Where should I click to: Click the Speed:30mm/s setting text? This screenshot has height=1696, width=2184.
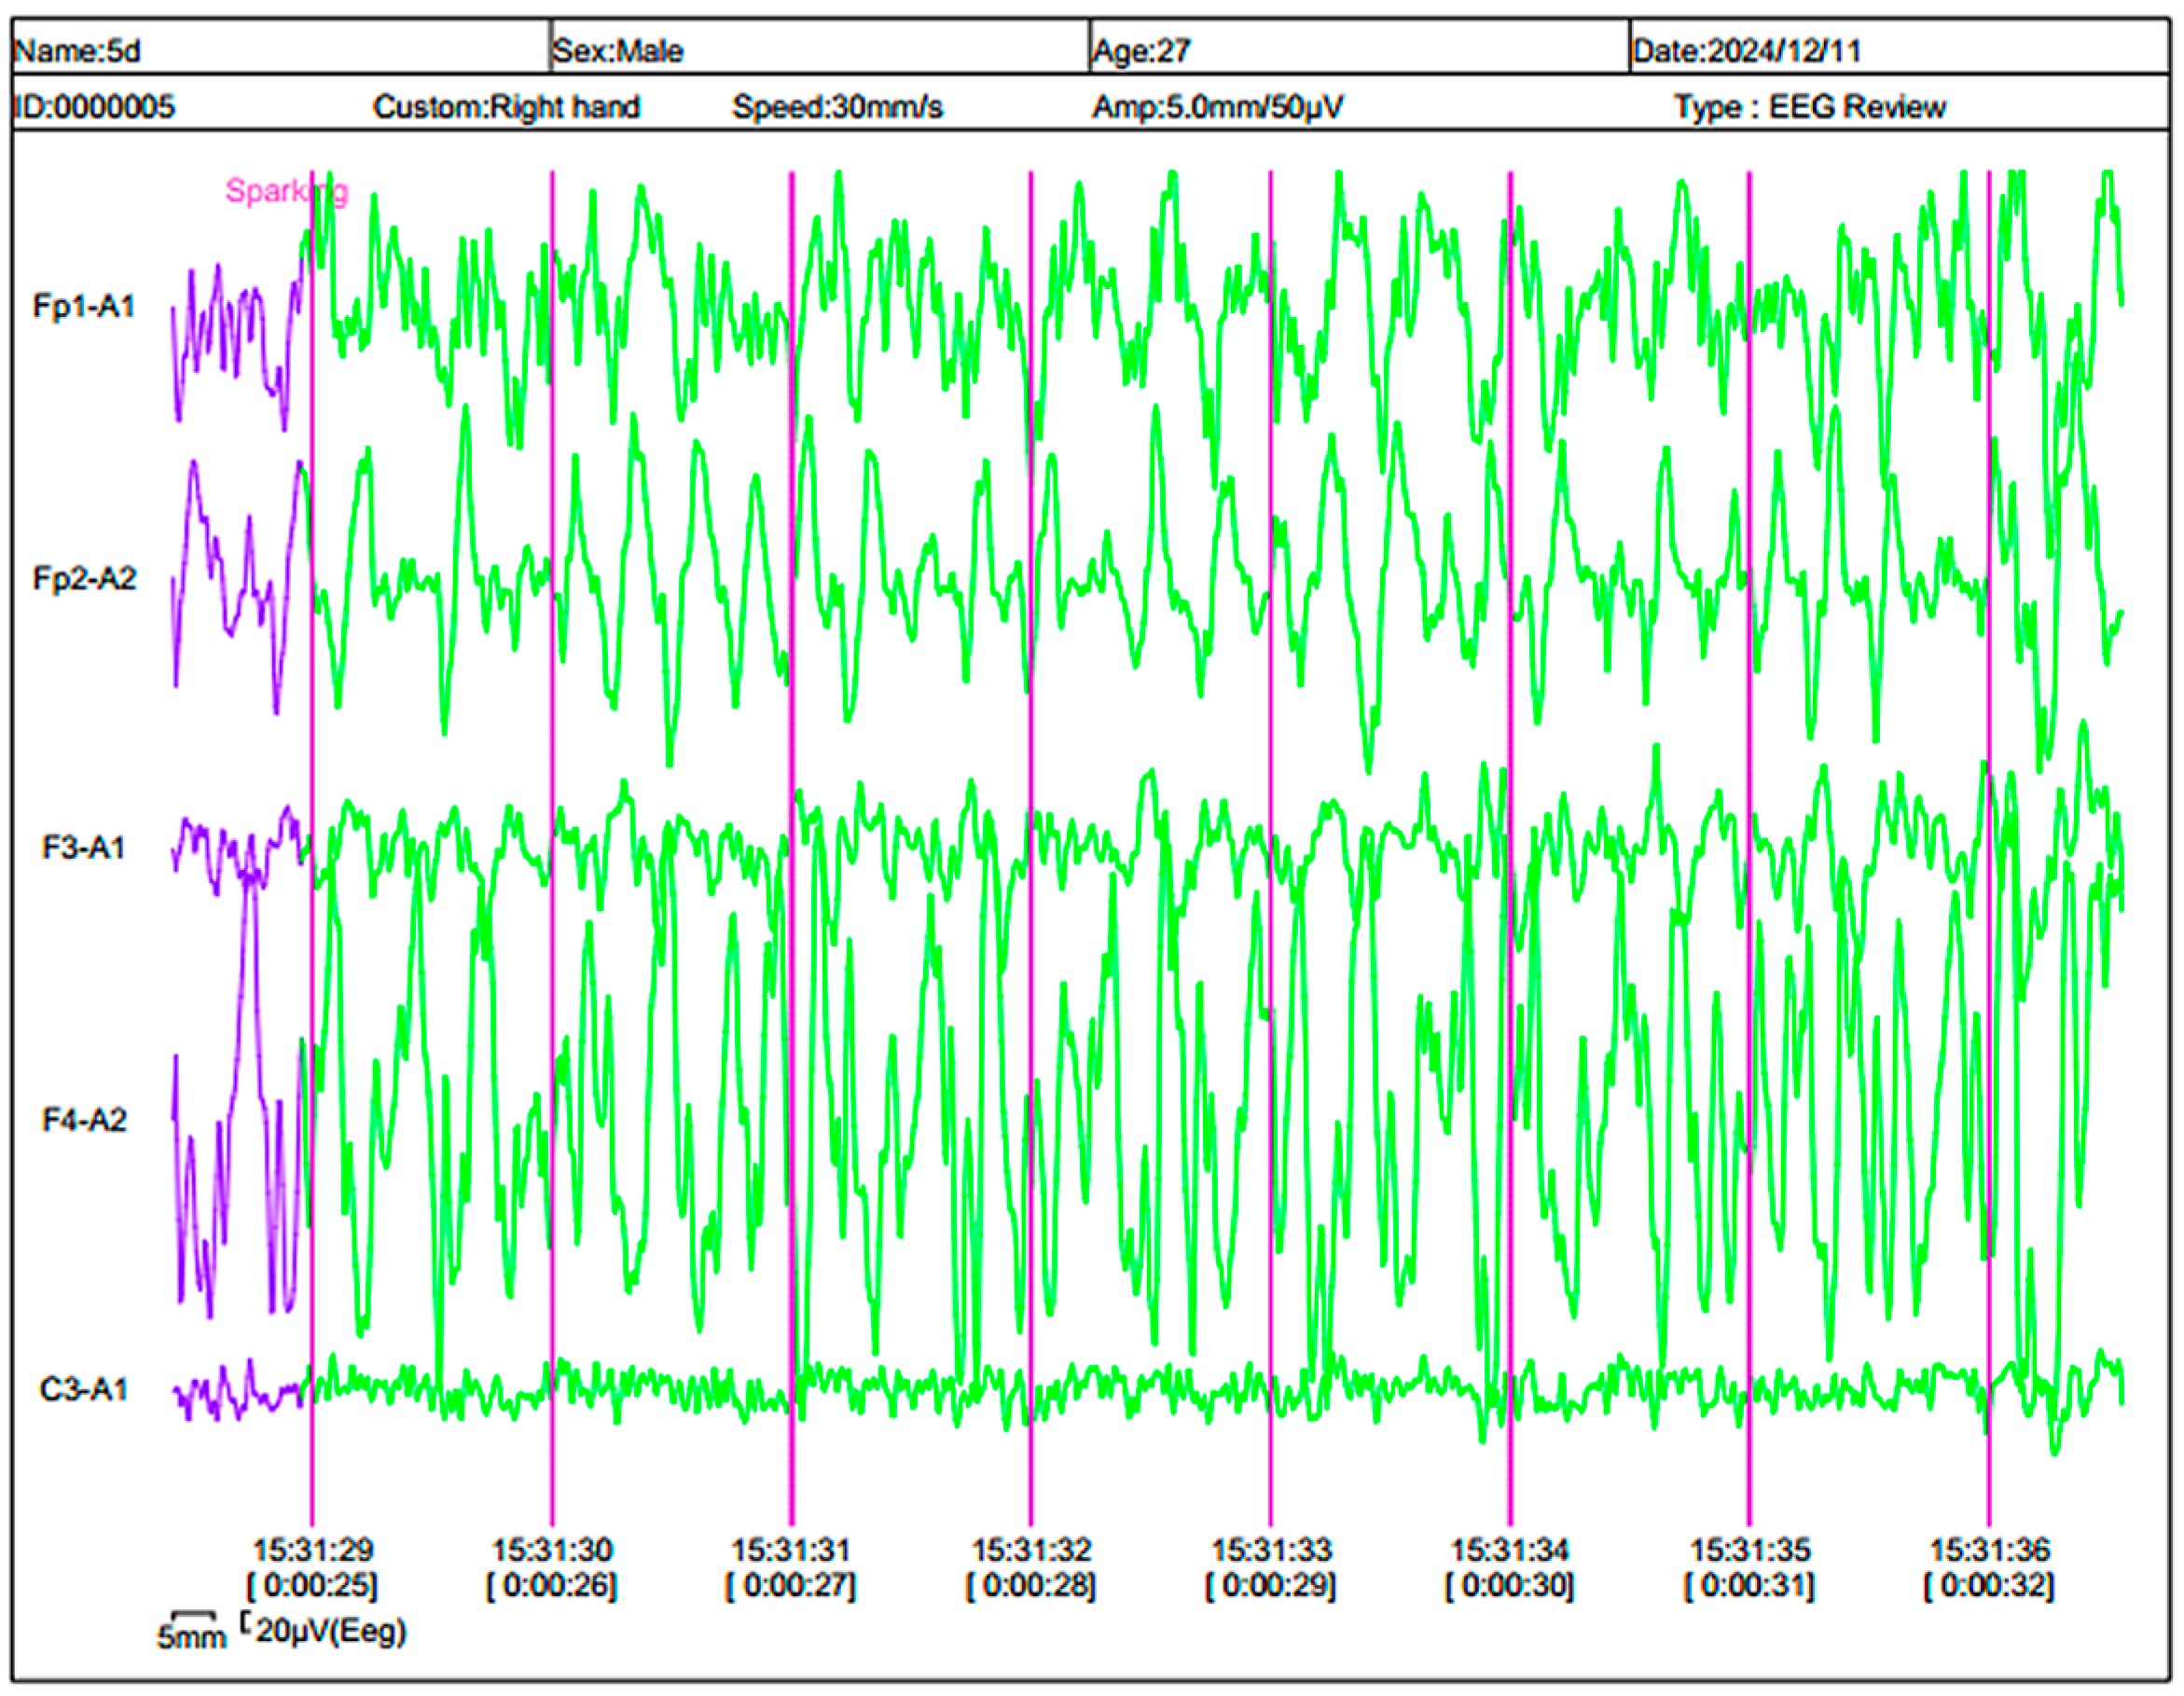coord(837,107)
